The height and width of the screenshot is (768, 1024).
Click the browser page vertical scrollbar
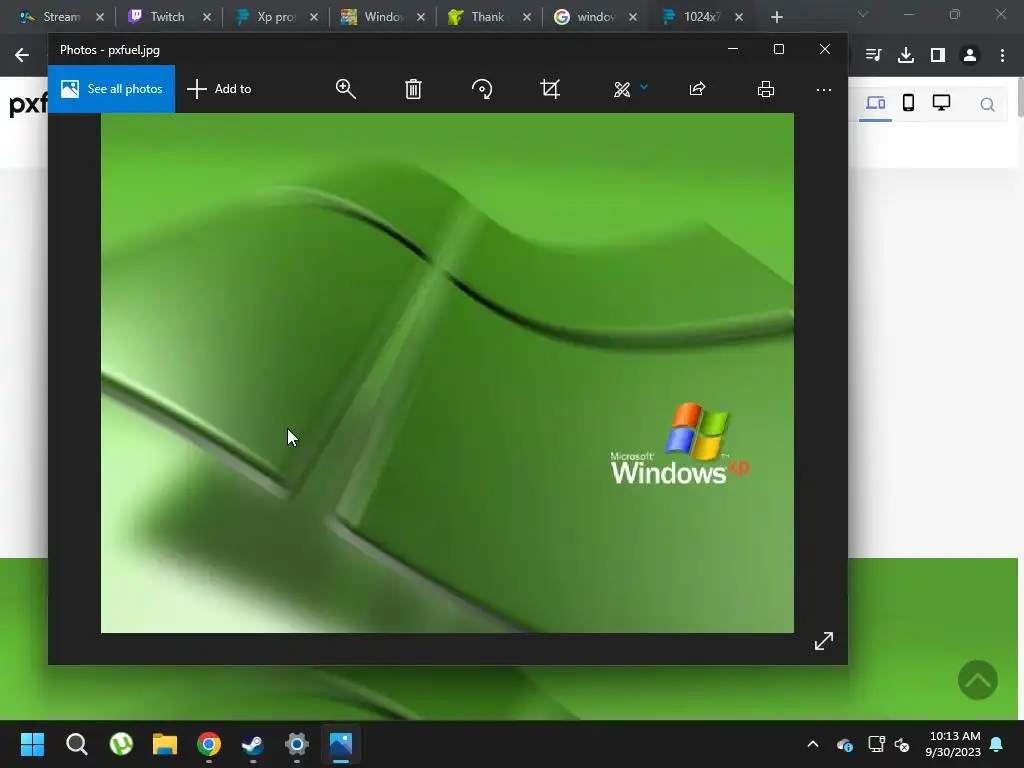1020,98
